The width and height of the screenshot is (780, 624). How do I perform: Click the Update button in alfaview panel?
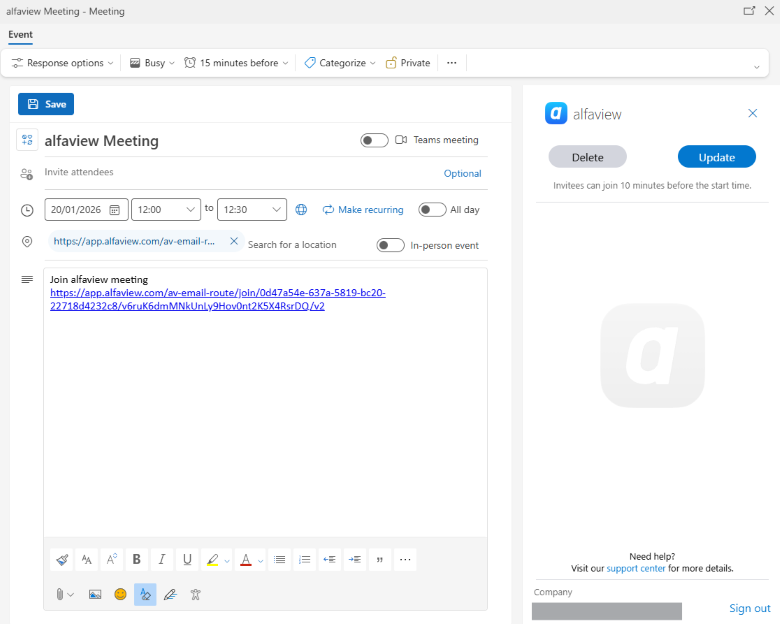716,157
